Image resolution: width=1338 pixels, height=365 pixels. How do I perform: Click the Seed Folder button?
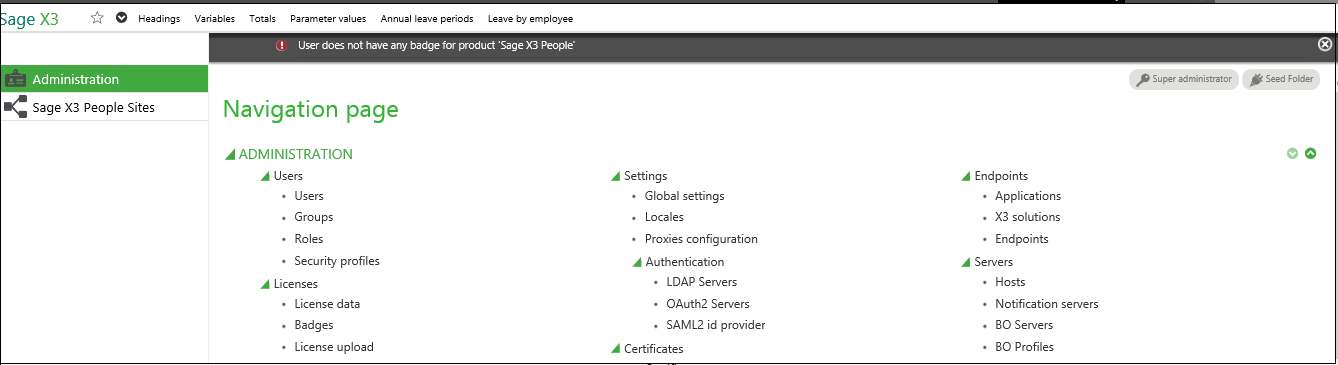pos(1281,79)
